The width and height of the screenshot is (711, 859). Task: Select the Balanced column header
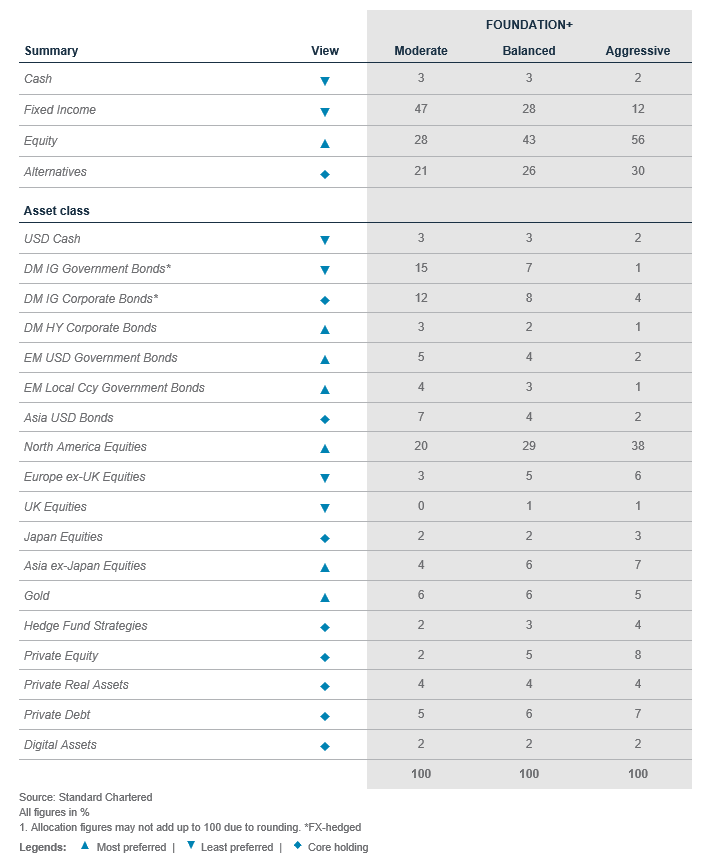(529, 51)
